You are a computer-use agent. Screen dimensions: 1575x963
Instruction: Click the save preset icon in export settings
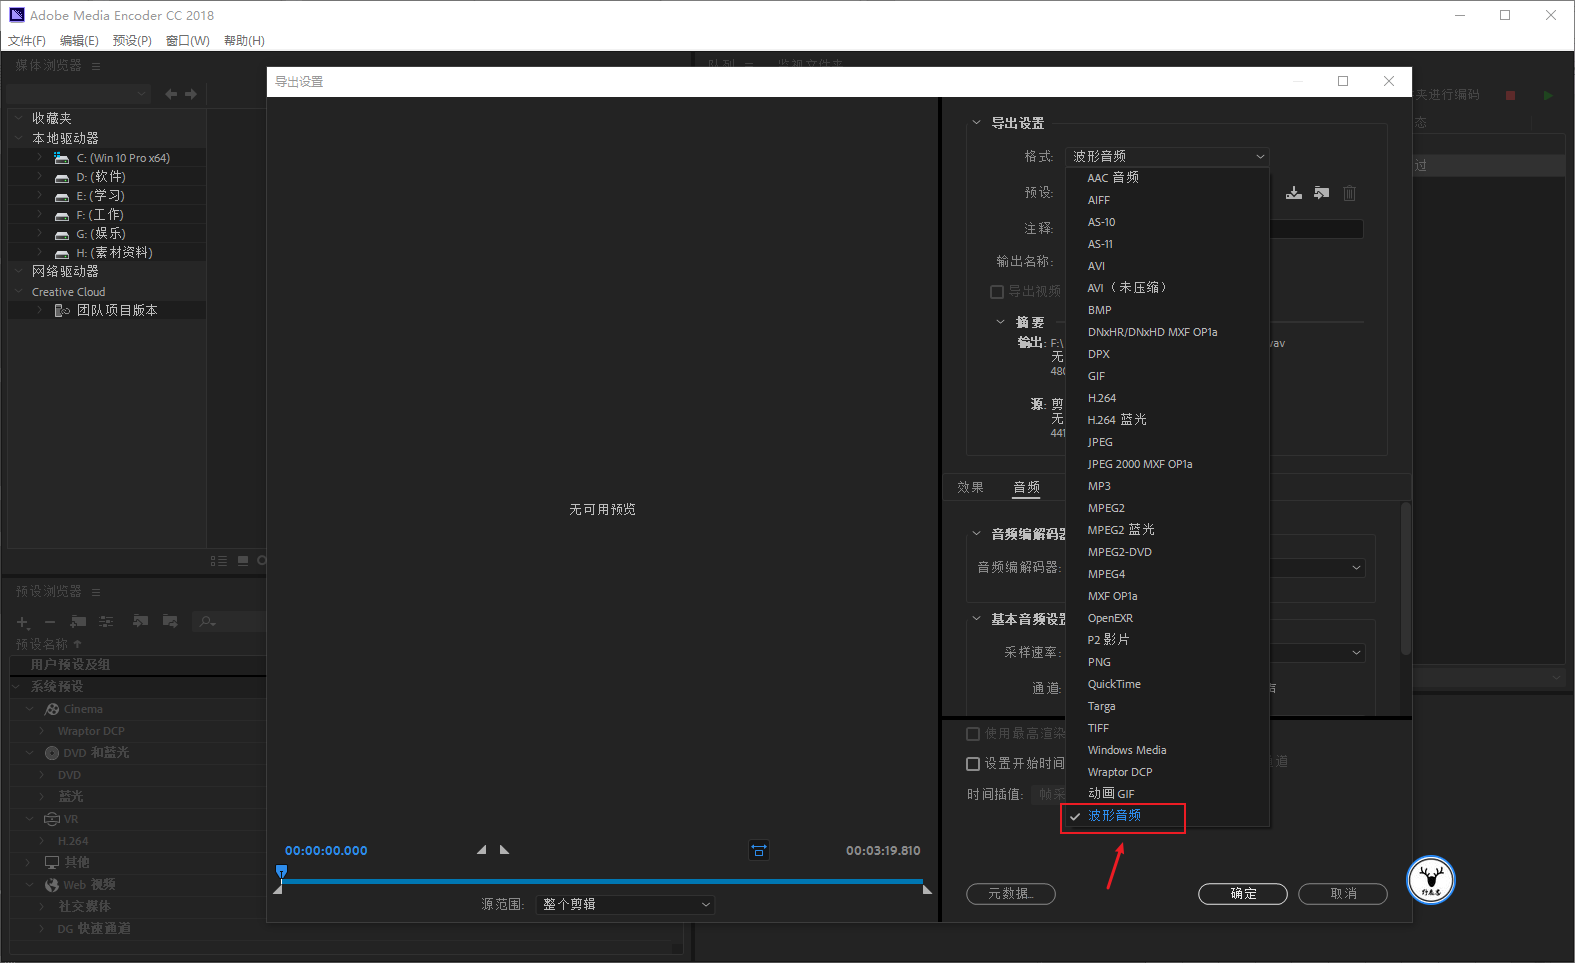tap(1294, 193)
